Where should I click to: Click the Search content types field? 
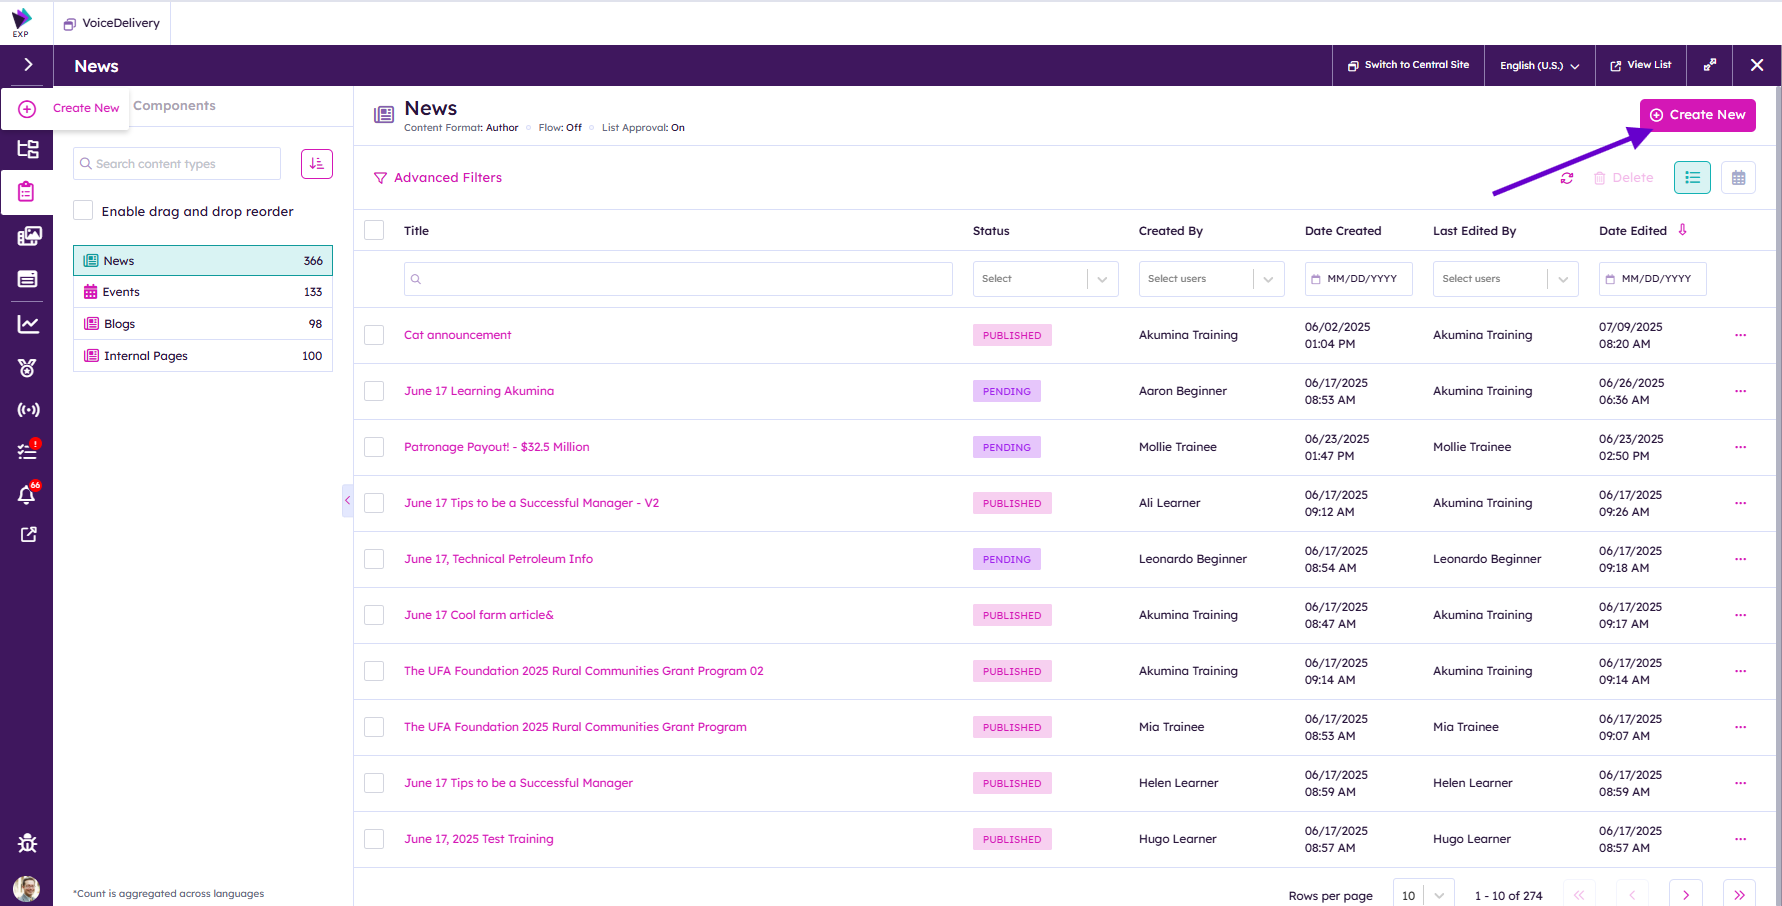[x=178, y=164]
